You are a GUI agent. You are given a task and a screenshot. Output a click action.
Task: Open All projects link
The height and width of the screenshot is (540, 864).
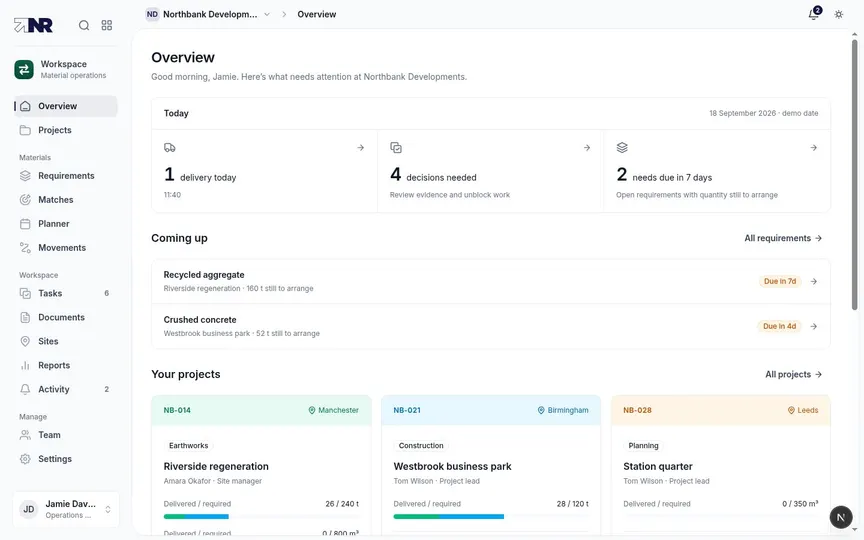pyautogui.click(x=793, y=374)
